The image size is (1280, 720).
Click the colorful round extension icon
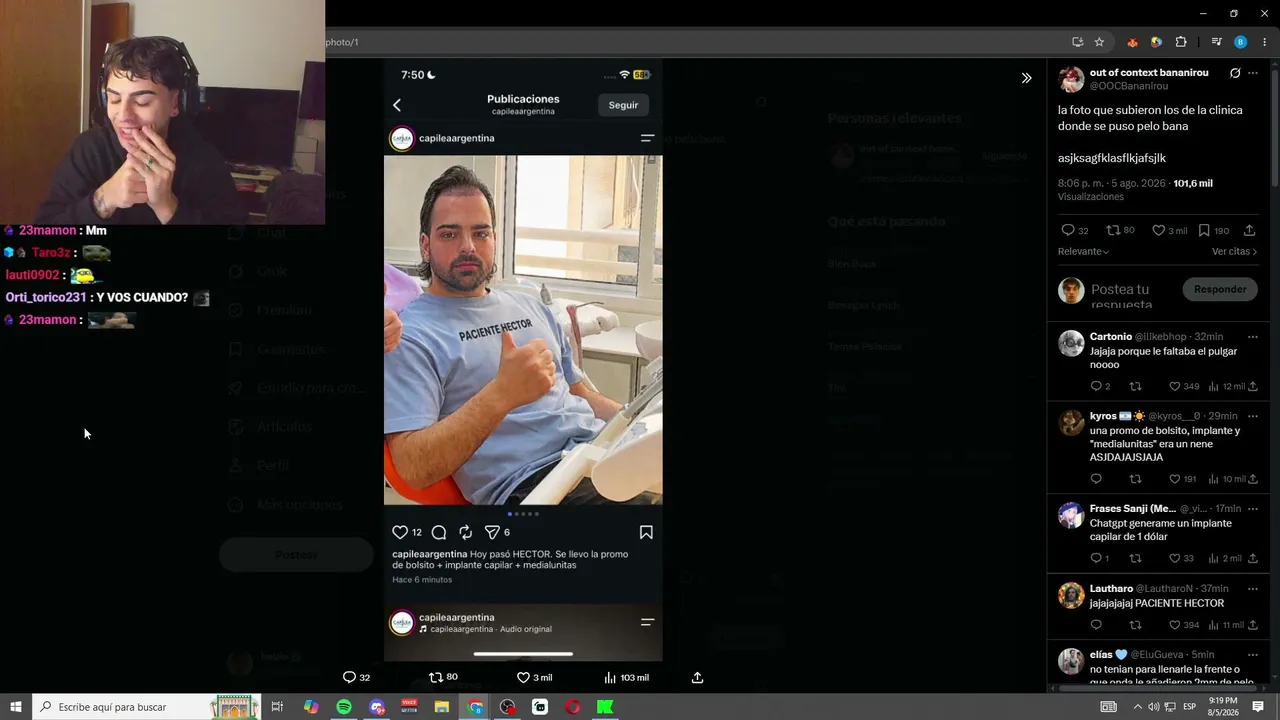point(1156,42)
